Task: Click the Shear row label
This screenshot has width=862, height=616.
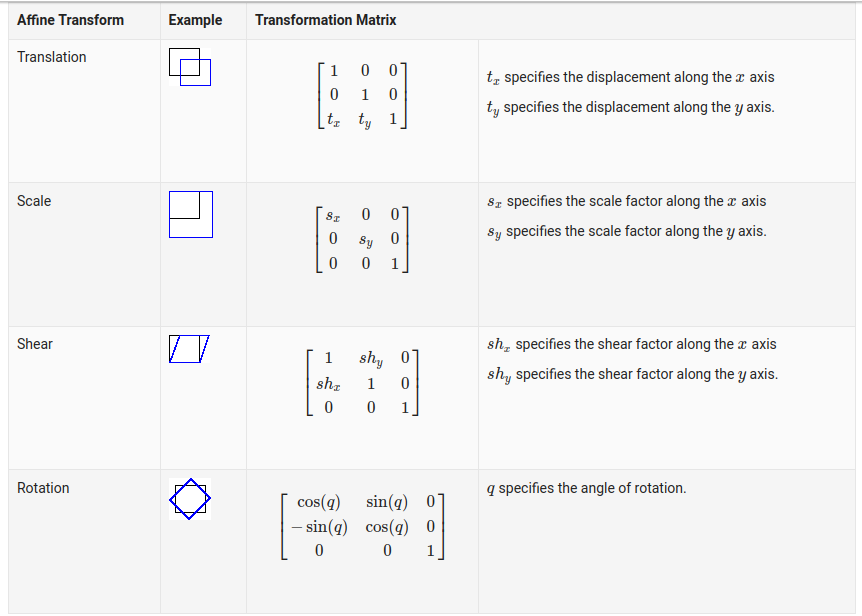Action: [35, 344]
